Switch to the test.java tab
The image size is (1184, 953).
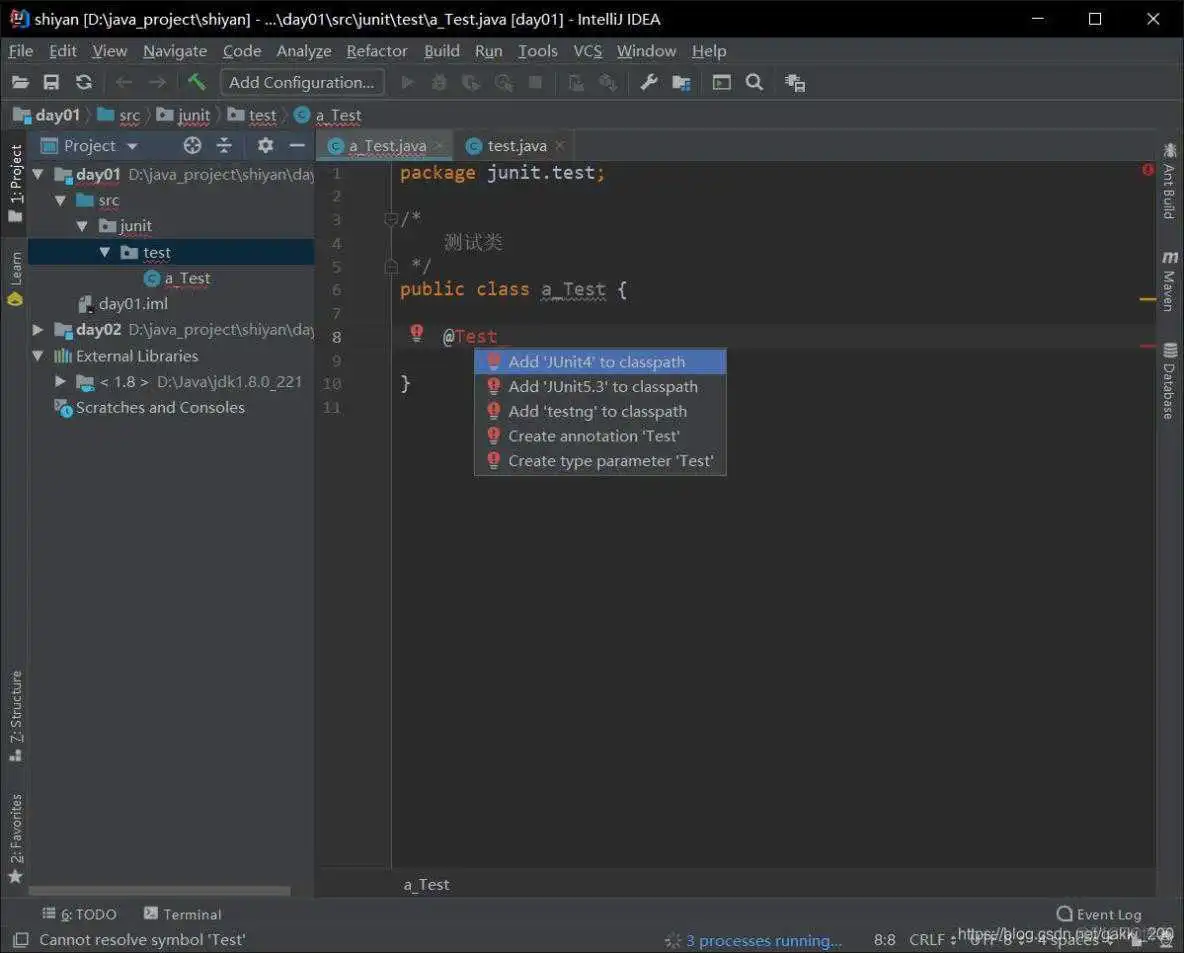pos(513,145)
